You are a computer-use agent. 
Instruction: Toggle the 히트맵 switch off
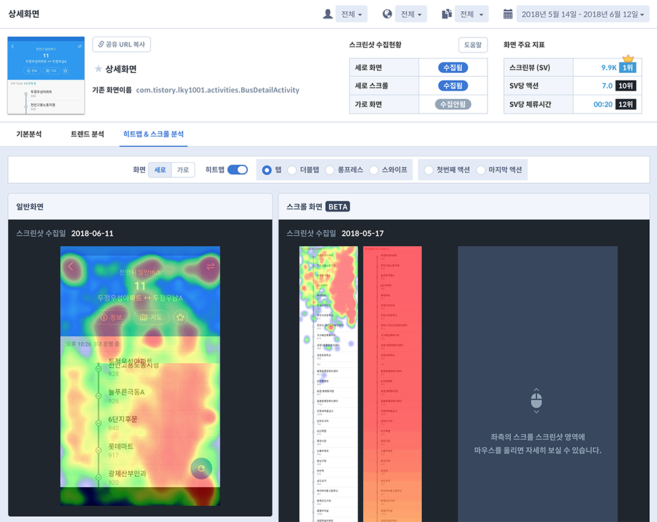(x=237, y=170)
